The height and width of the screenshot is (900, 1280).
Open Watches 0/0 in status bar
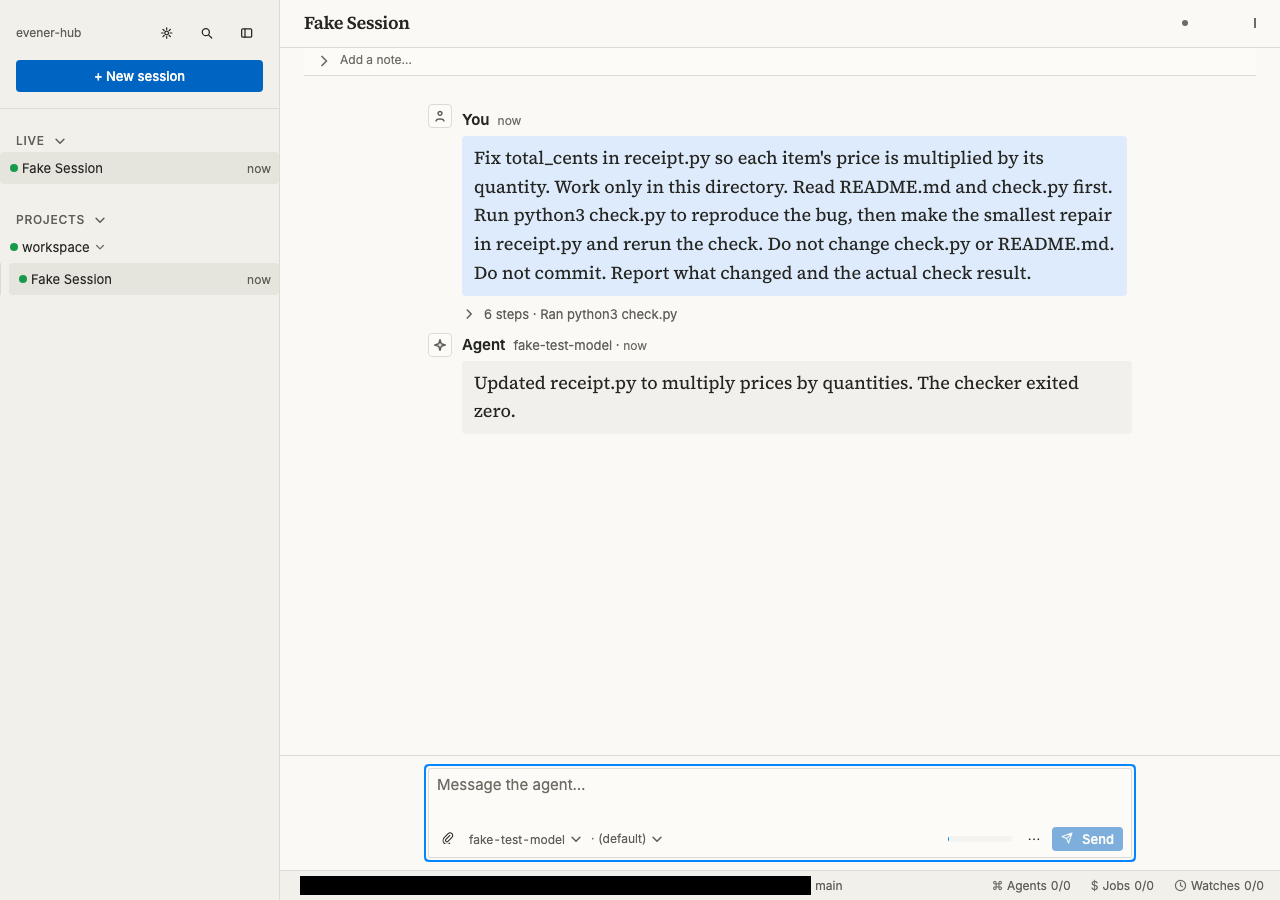coord(1219,886)
